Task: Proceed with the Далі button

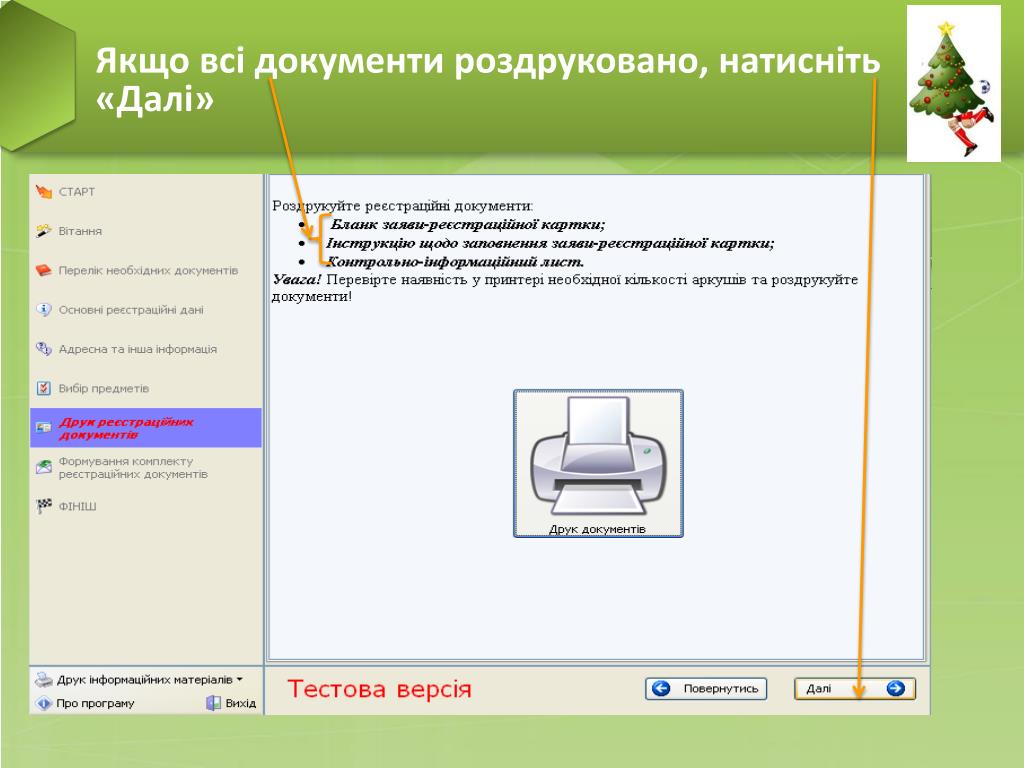Action: [x=855, y=689]
